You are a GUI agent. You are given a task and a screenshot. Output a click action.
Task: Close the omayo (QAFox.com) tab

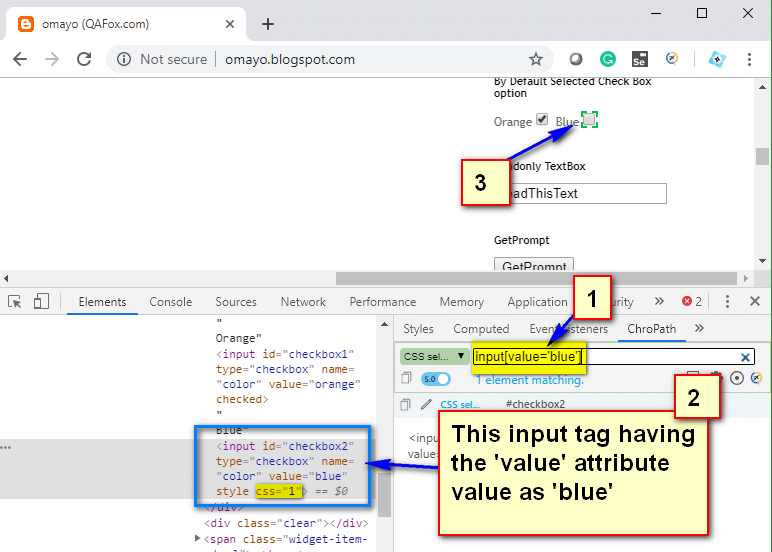[230, 24]
